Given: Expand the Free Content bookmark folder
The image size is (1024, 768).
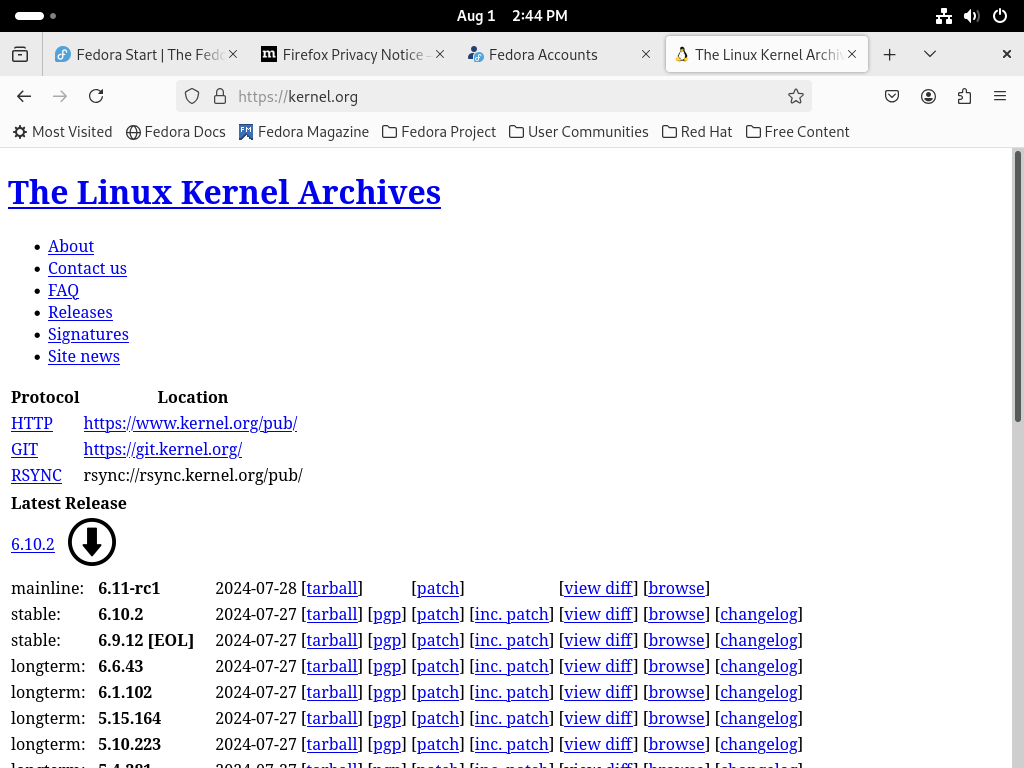Looking at the screenshot, I should [x=797, y=132].
